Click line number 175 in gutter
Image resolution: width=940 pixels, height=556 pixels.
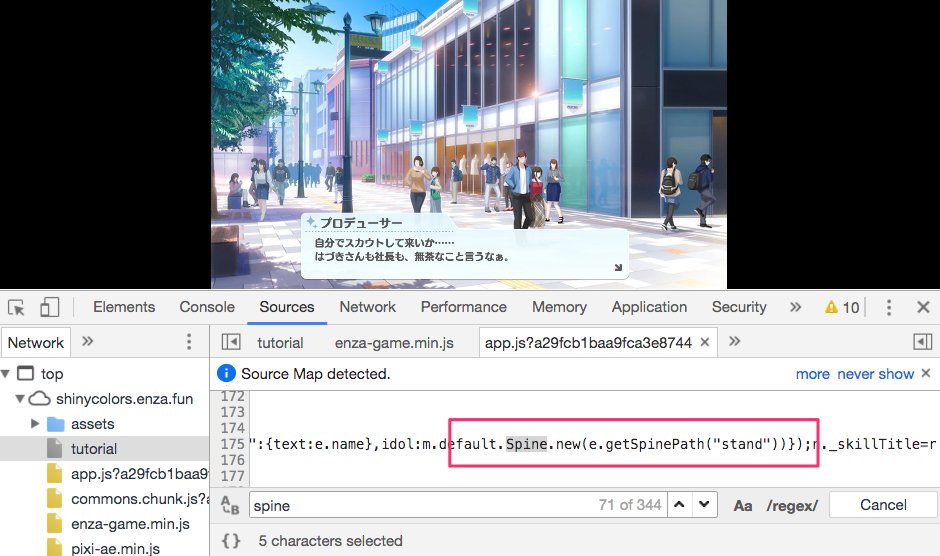(x=233, y=444)
